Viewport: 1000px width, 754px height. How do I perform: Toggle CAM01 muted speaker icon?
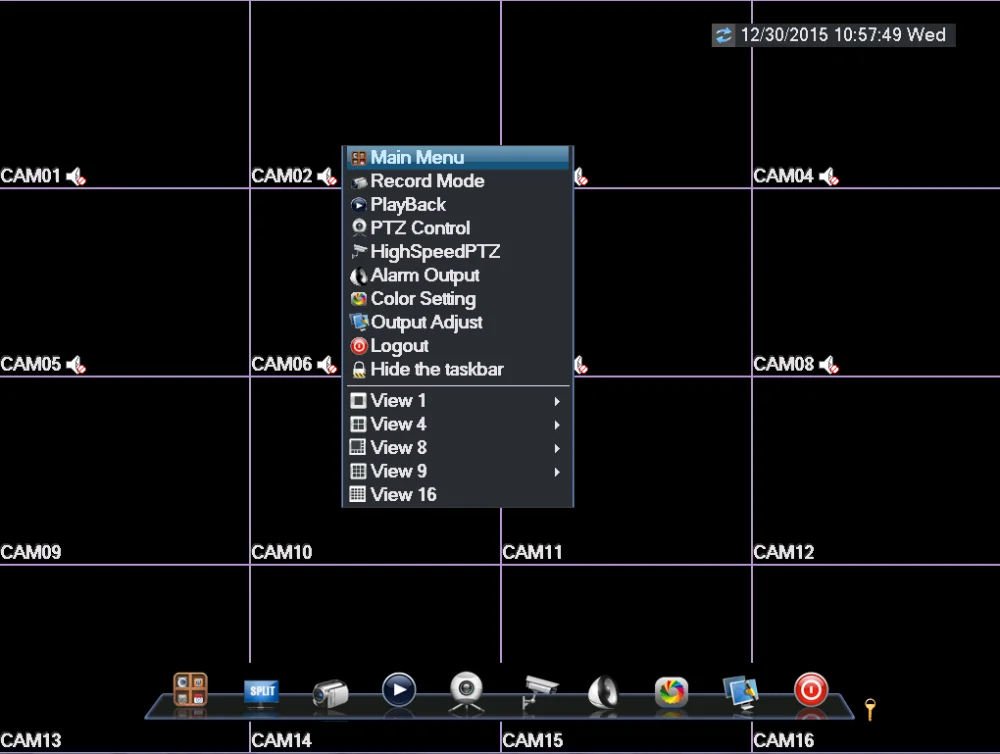point(76,176)
